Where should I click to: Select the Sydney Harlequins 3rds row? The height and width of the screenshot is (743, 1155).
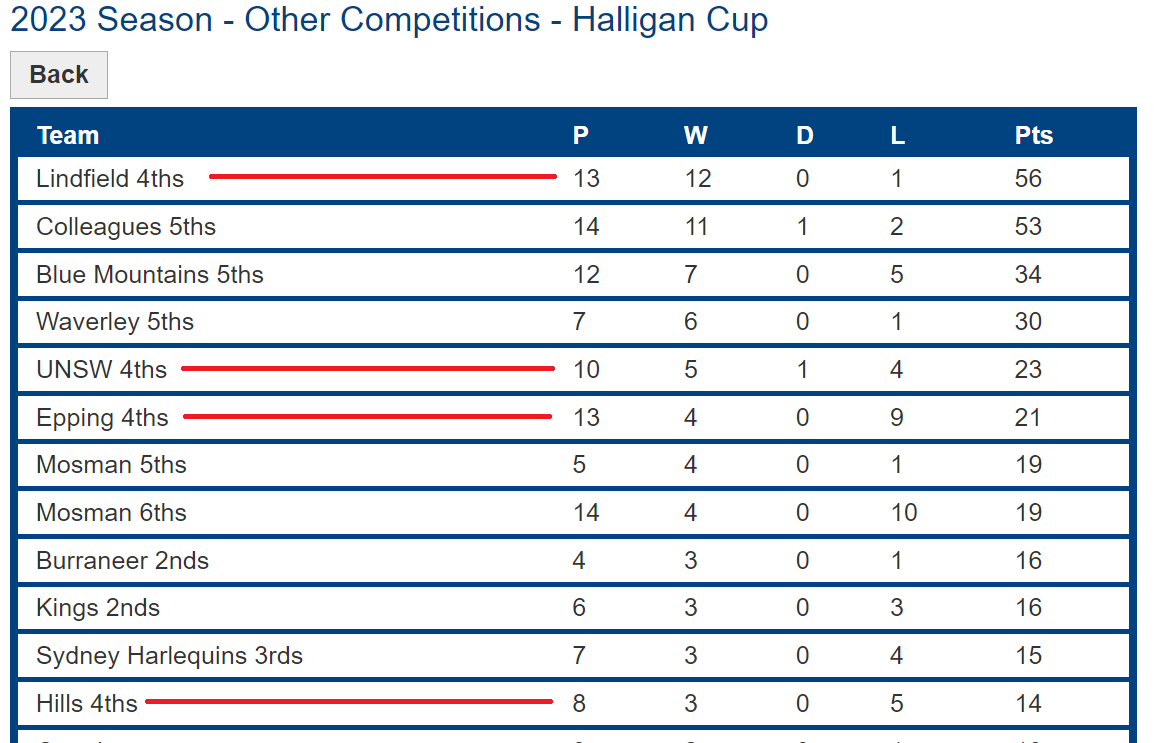click(x=169, y=656)
